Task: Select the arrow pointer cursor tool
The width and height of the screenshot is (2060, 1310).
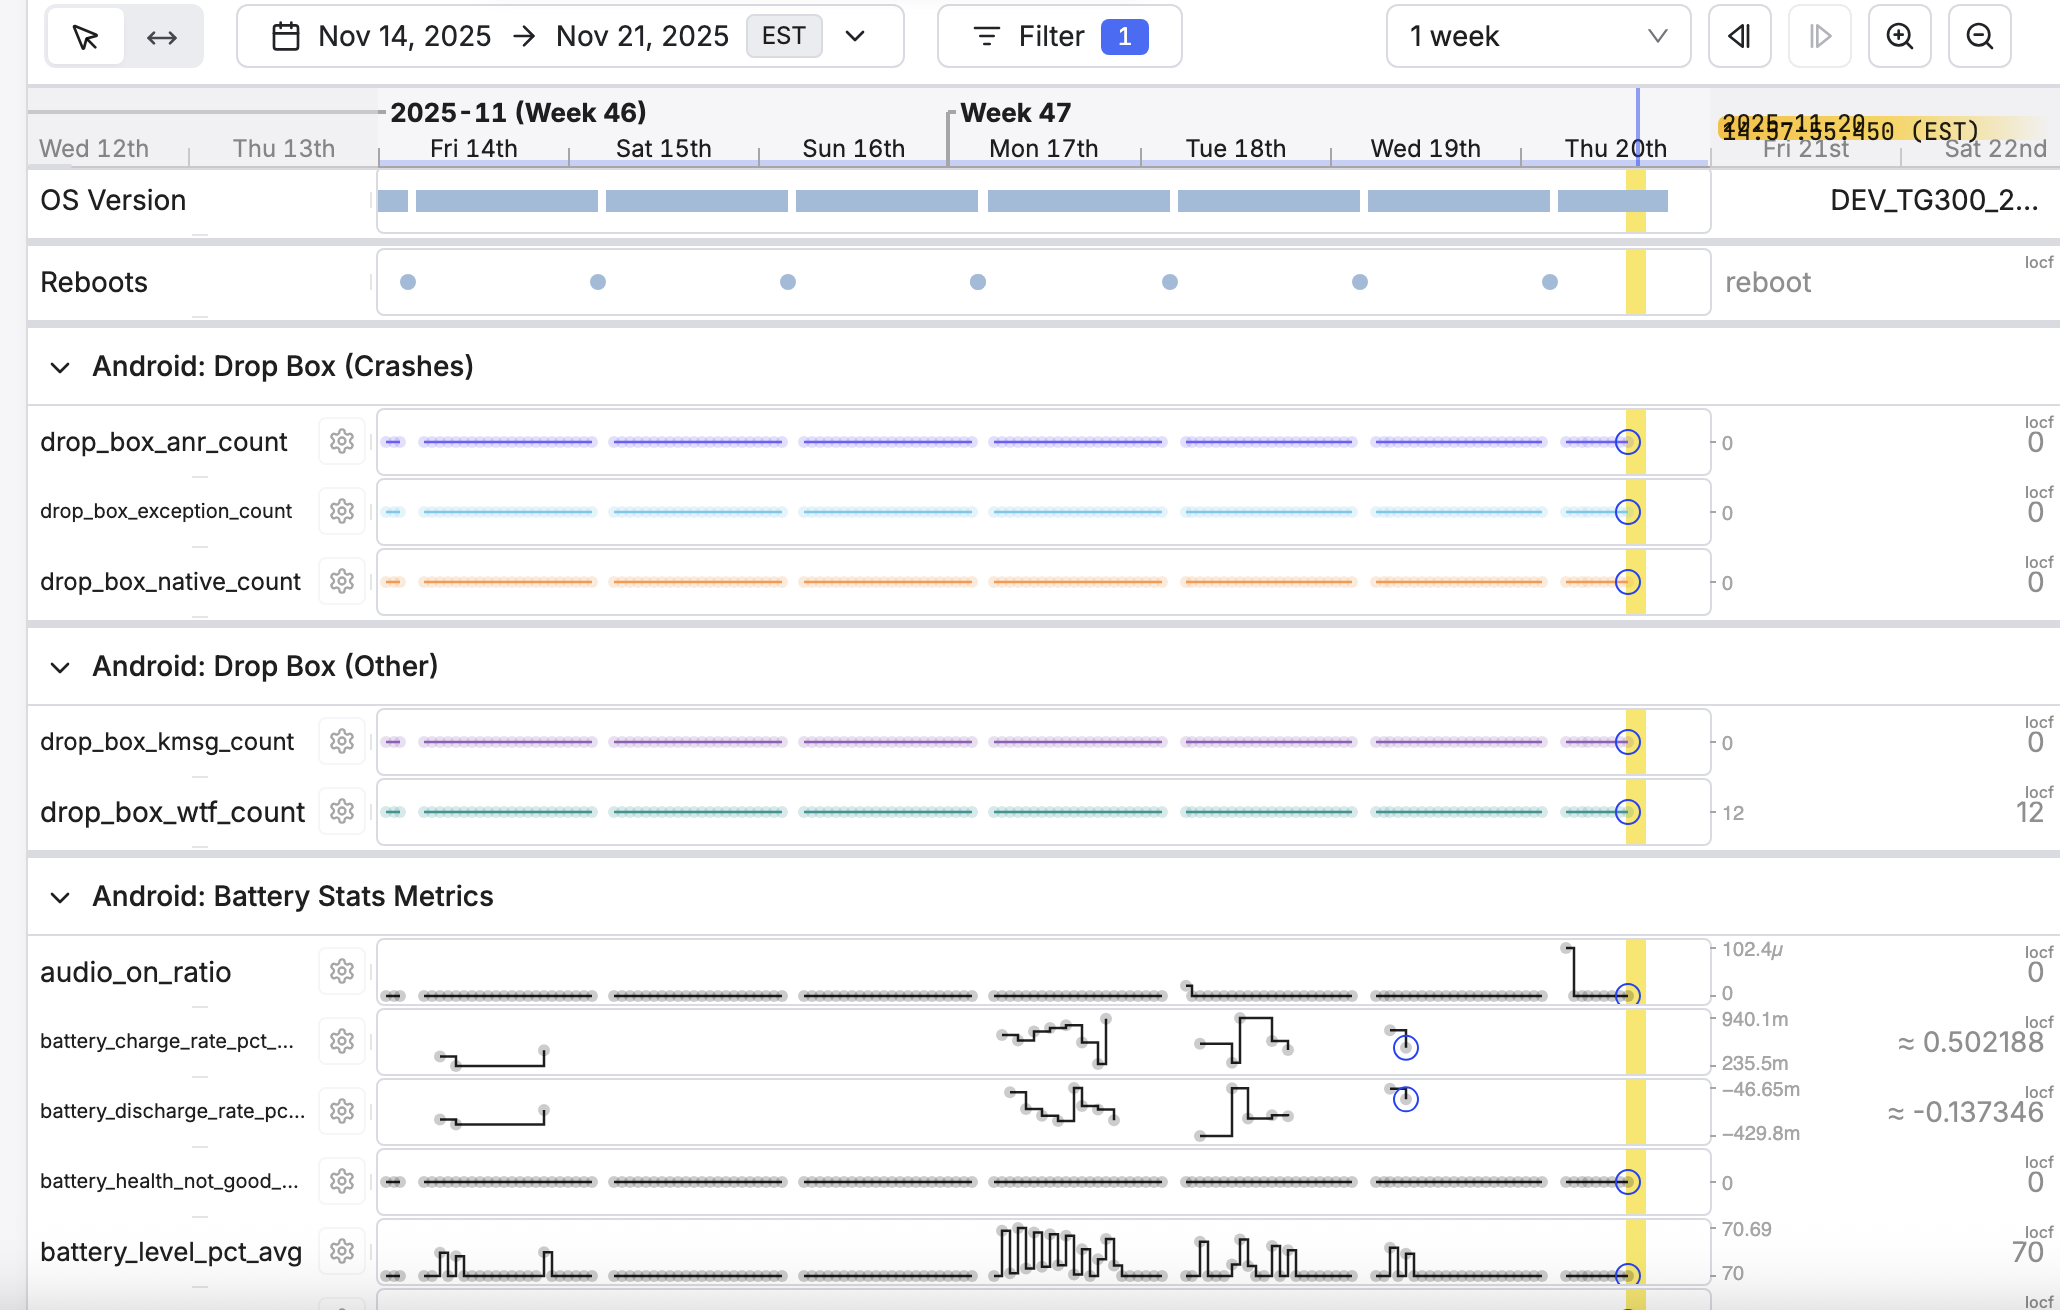Action: coord(86,37)
